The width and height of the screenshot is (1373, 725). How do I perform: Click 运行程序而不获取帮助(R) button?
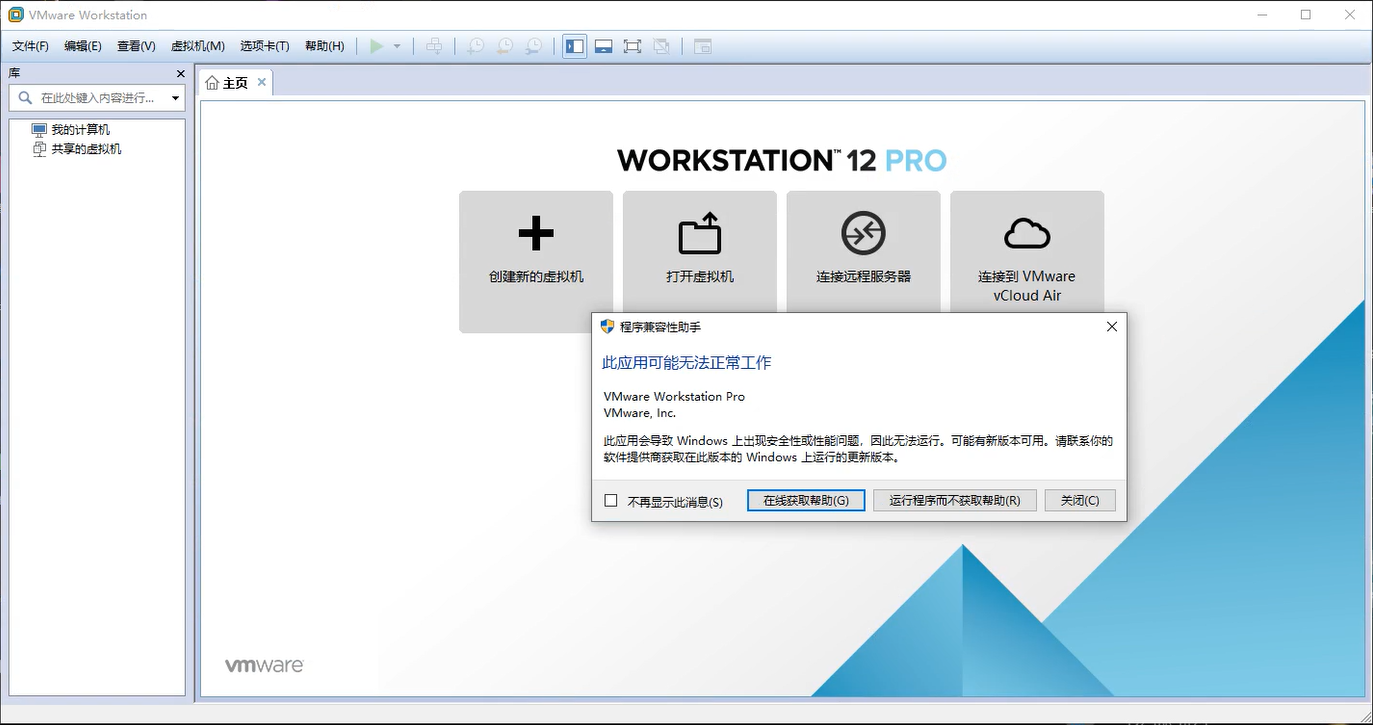[x=955, y=500]
